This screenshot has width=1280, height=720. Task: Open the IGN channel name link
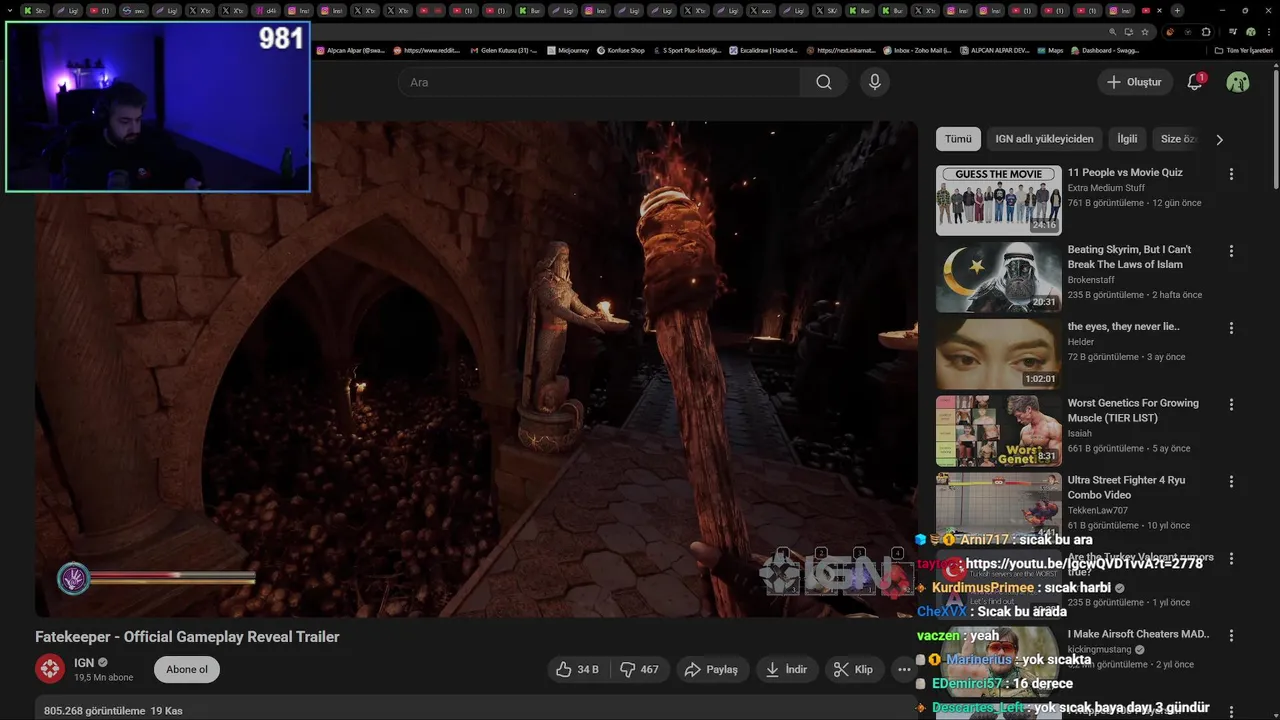pos(84,662)
